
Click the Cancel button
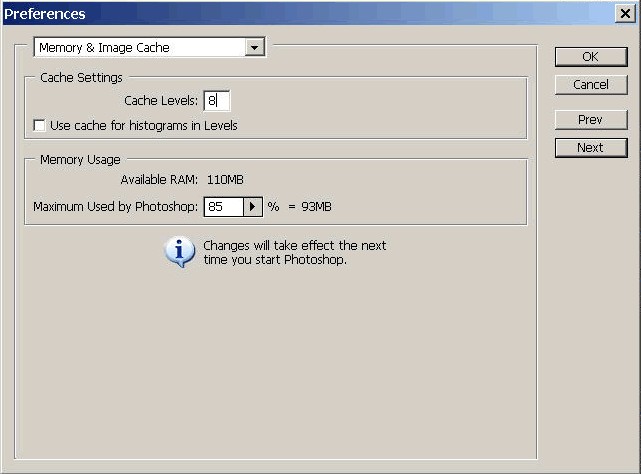(x=591, y=85)
